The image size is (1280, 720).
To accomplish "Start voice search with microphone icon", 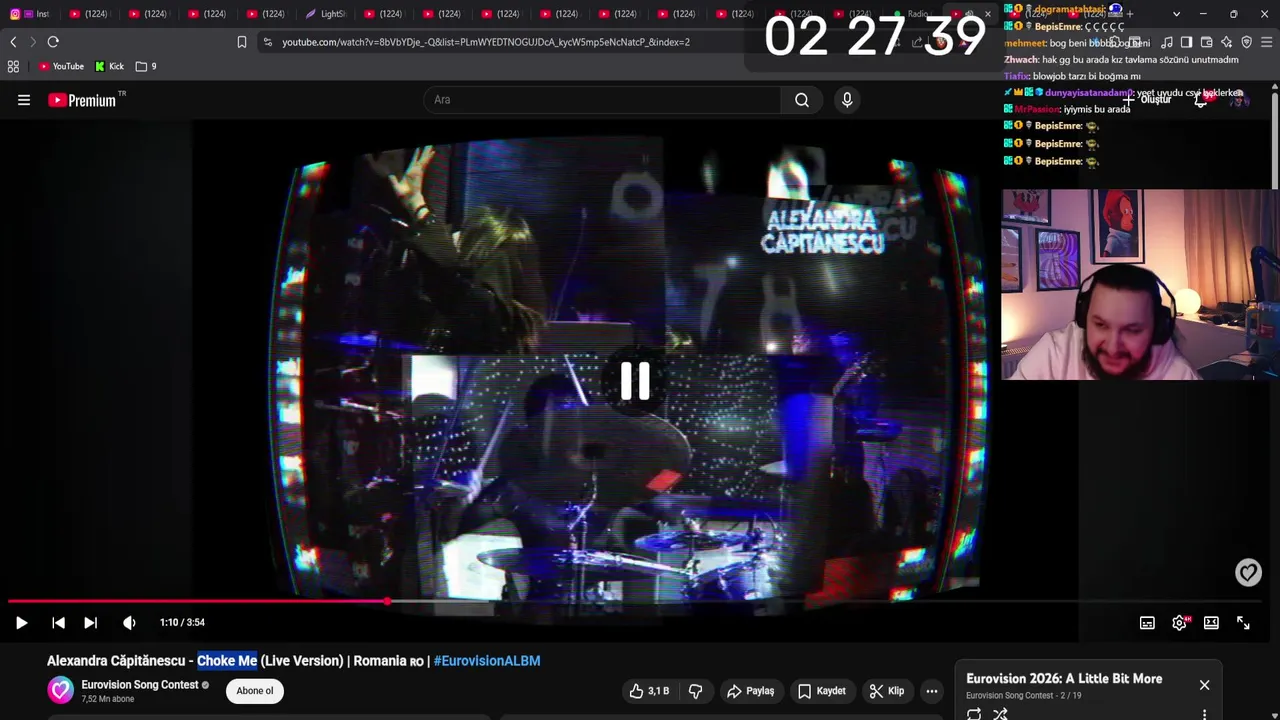I will 847,100.
